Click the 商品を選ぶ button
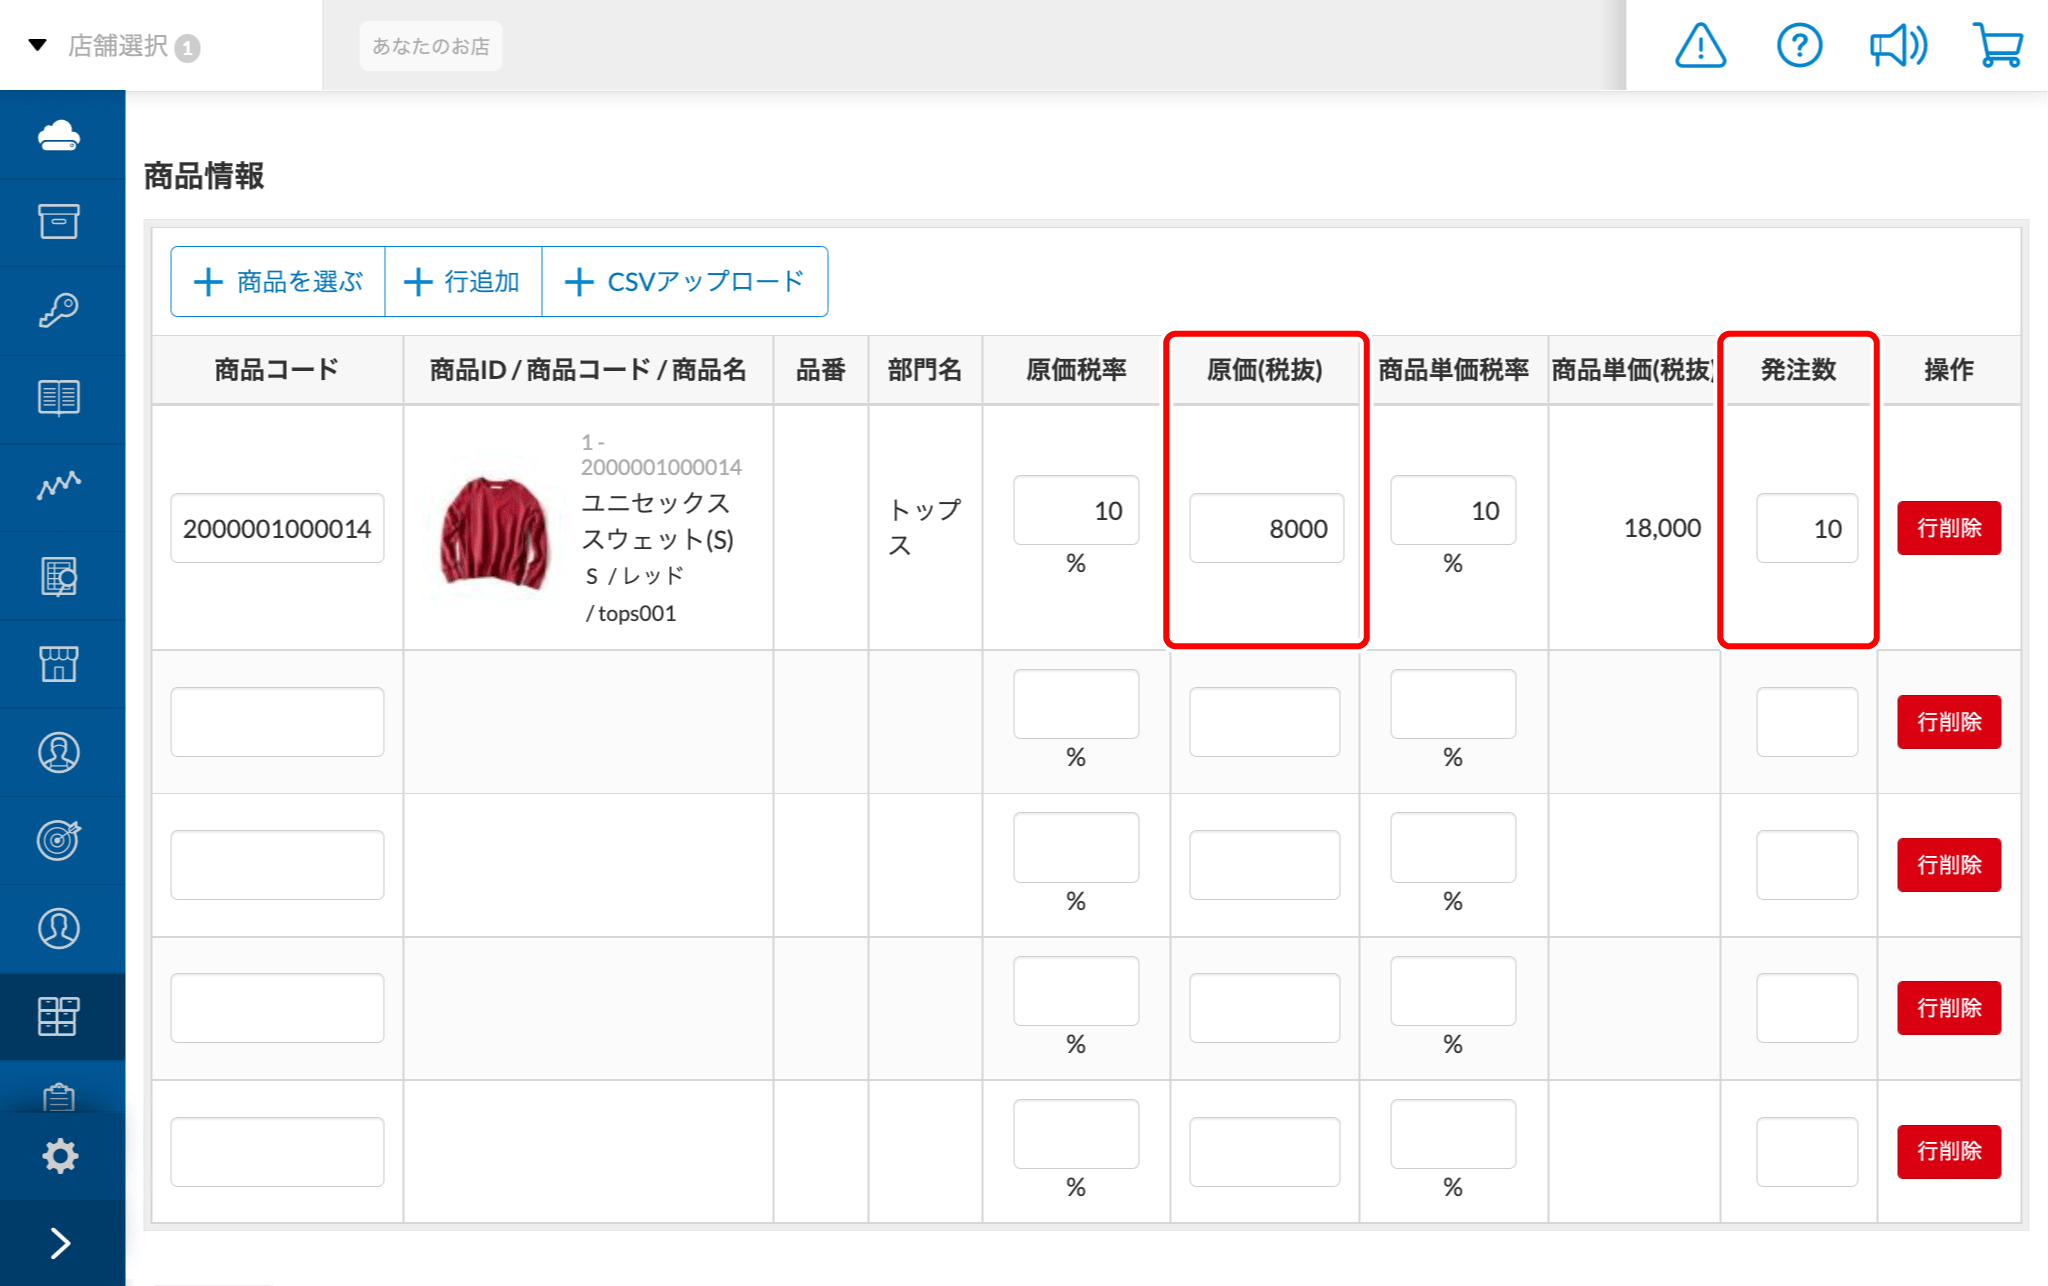 [x=278, y=282]
